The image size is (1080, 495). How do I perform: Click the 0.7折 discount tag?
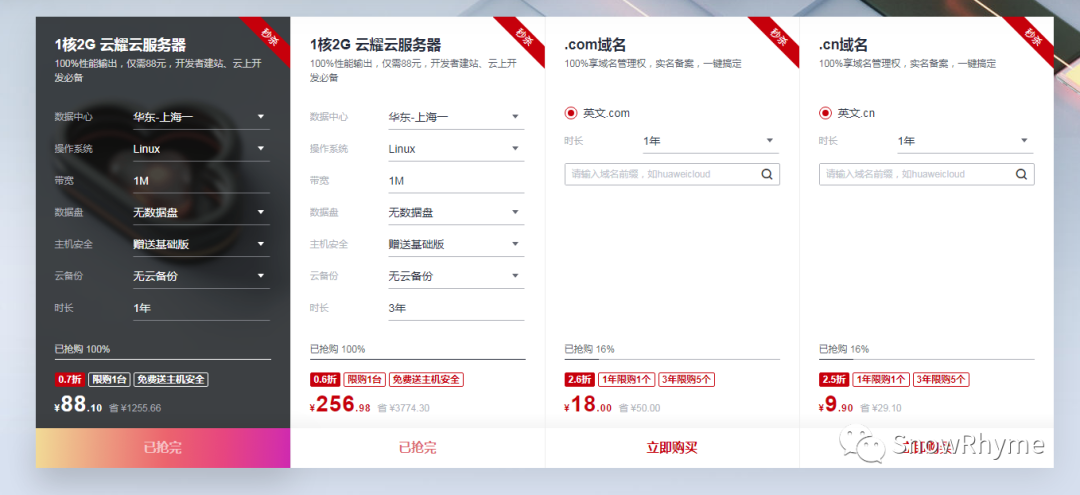point(70,379)
